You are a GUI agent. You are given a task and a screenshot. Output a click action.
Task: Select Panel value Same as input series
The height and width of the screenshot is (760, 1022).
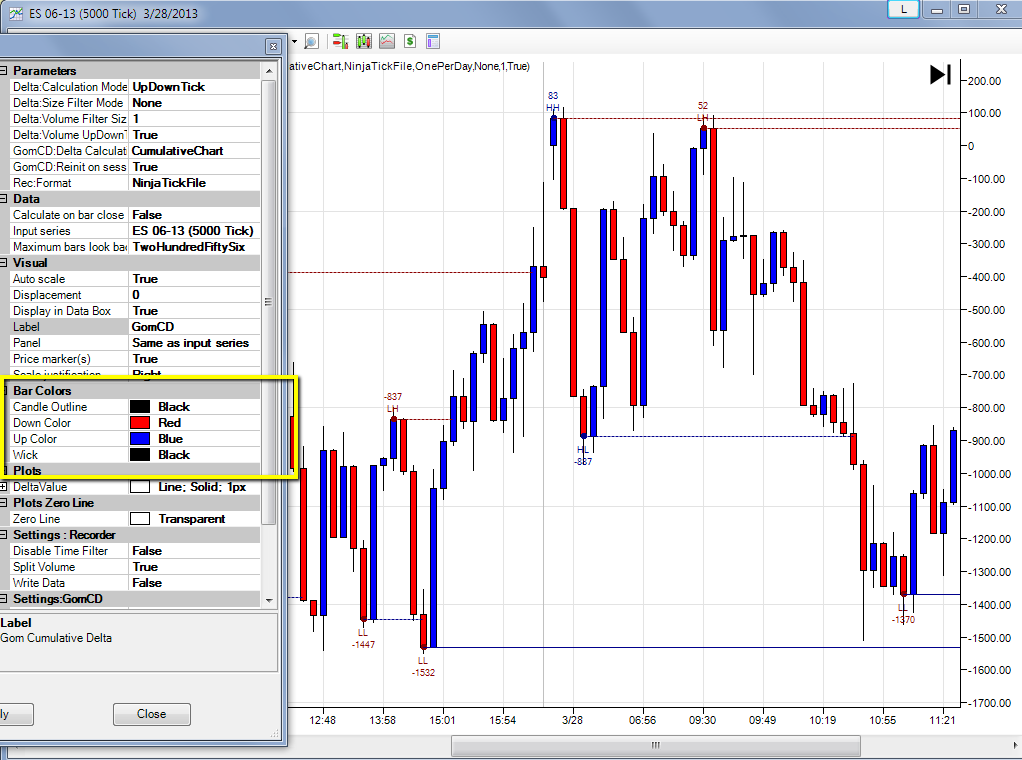tap(195, 343)
